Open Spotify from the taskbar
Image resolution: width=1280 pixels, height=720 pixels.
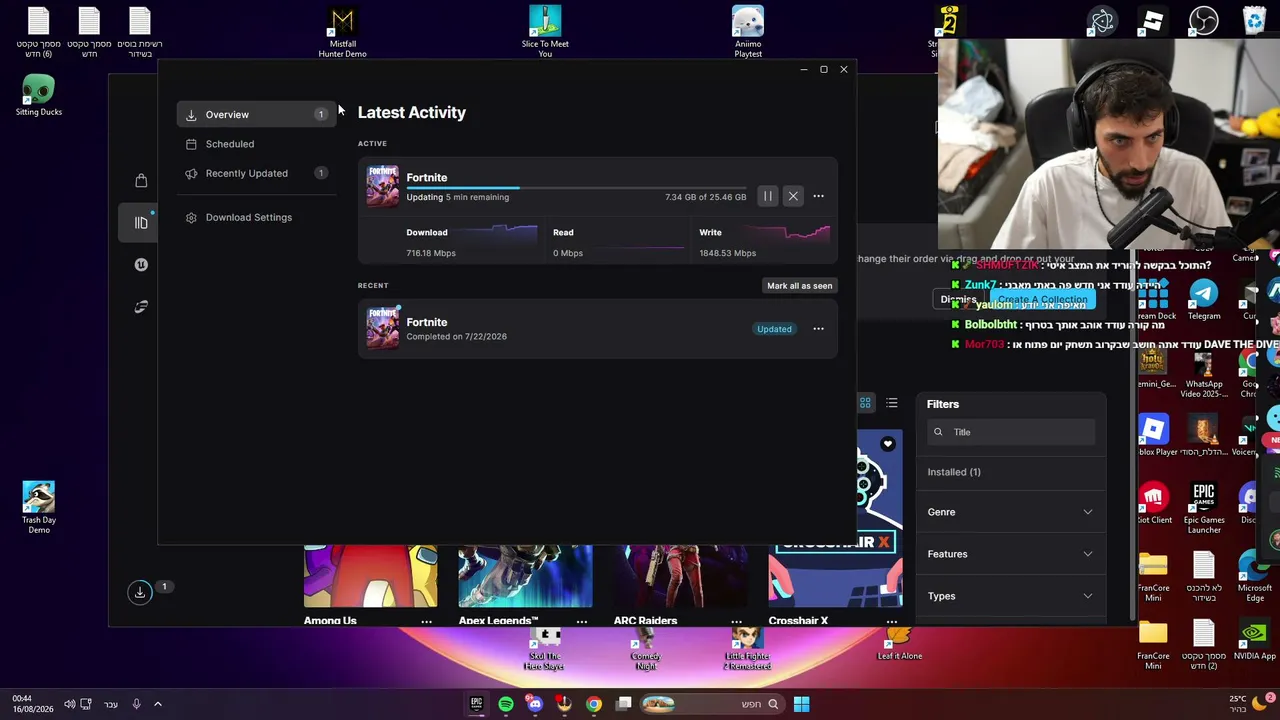pyautogui.click(x=506, y=704)
